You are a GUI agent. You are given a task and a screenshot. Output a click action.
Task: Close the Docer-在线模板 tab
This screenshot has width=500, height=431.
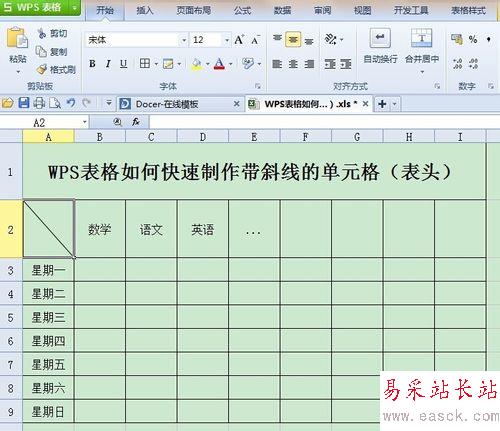[x=236, y=104]
